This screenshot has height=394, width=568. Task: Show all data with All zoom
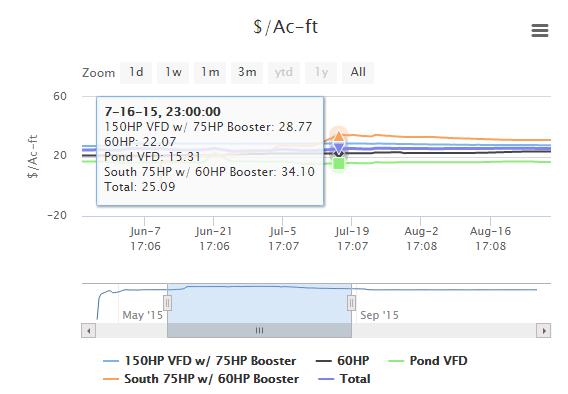tap(358, 72)
